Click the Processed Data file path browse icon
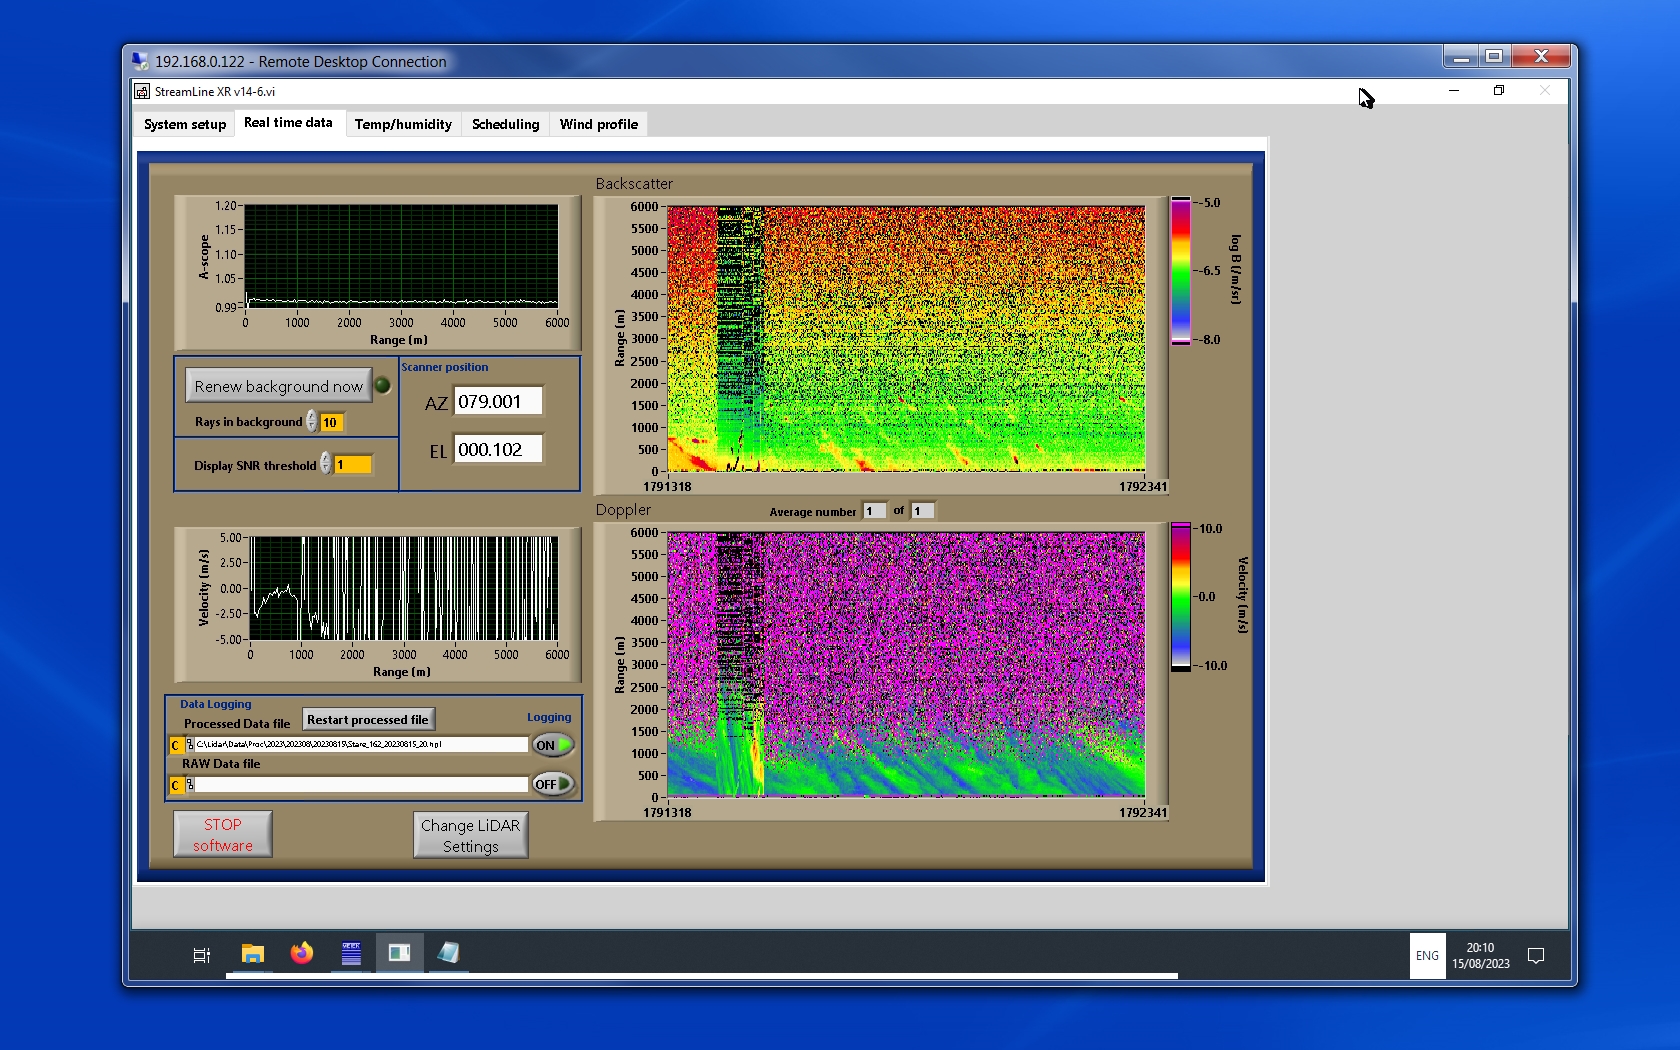The height and width of the screenshot is (1050, 1680). pos(190,745)
